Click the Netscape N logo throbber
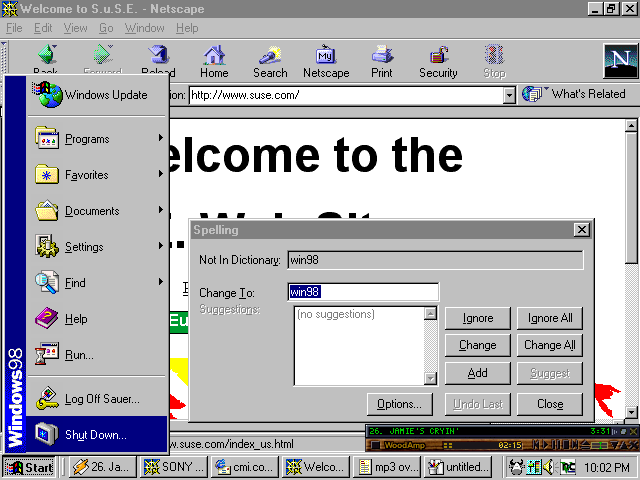The height and width of the screenshot is (480, 640). (x=621, y=60)
